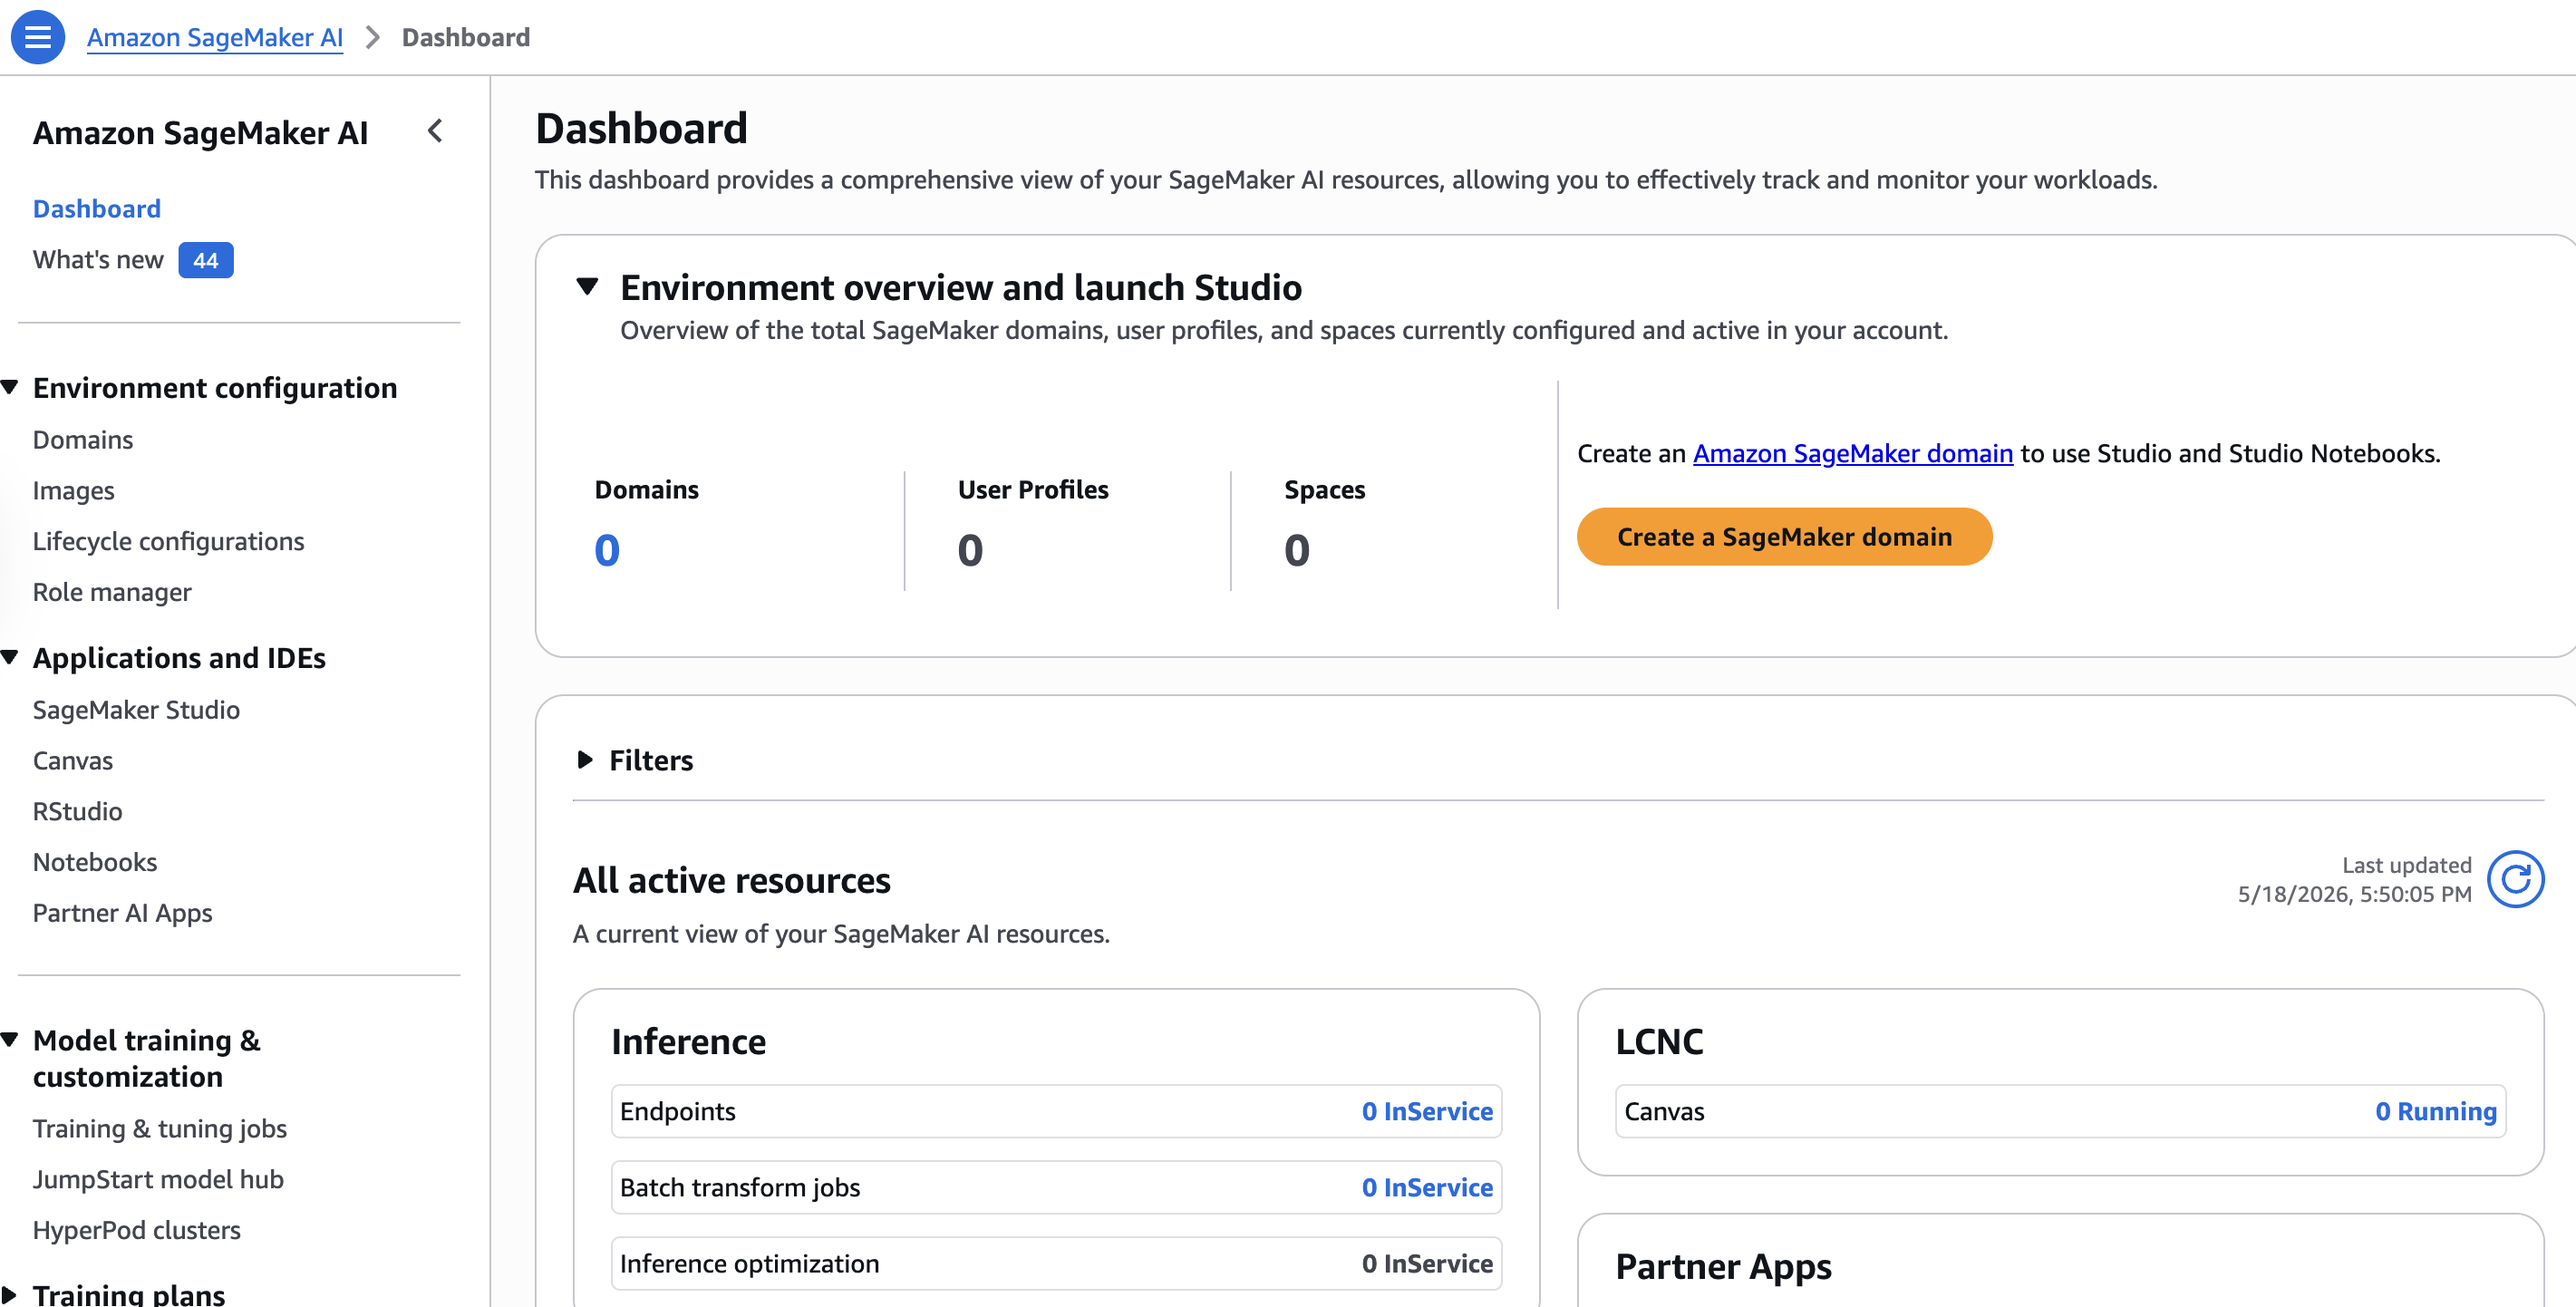This screenshot has width=2576, height=1307.
Task: Open HyperPod clusters in sidebar
Action: pyautogui.click(x=137, y=1230)
